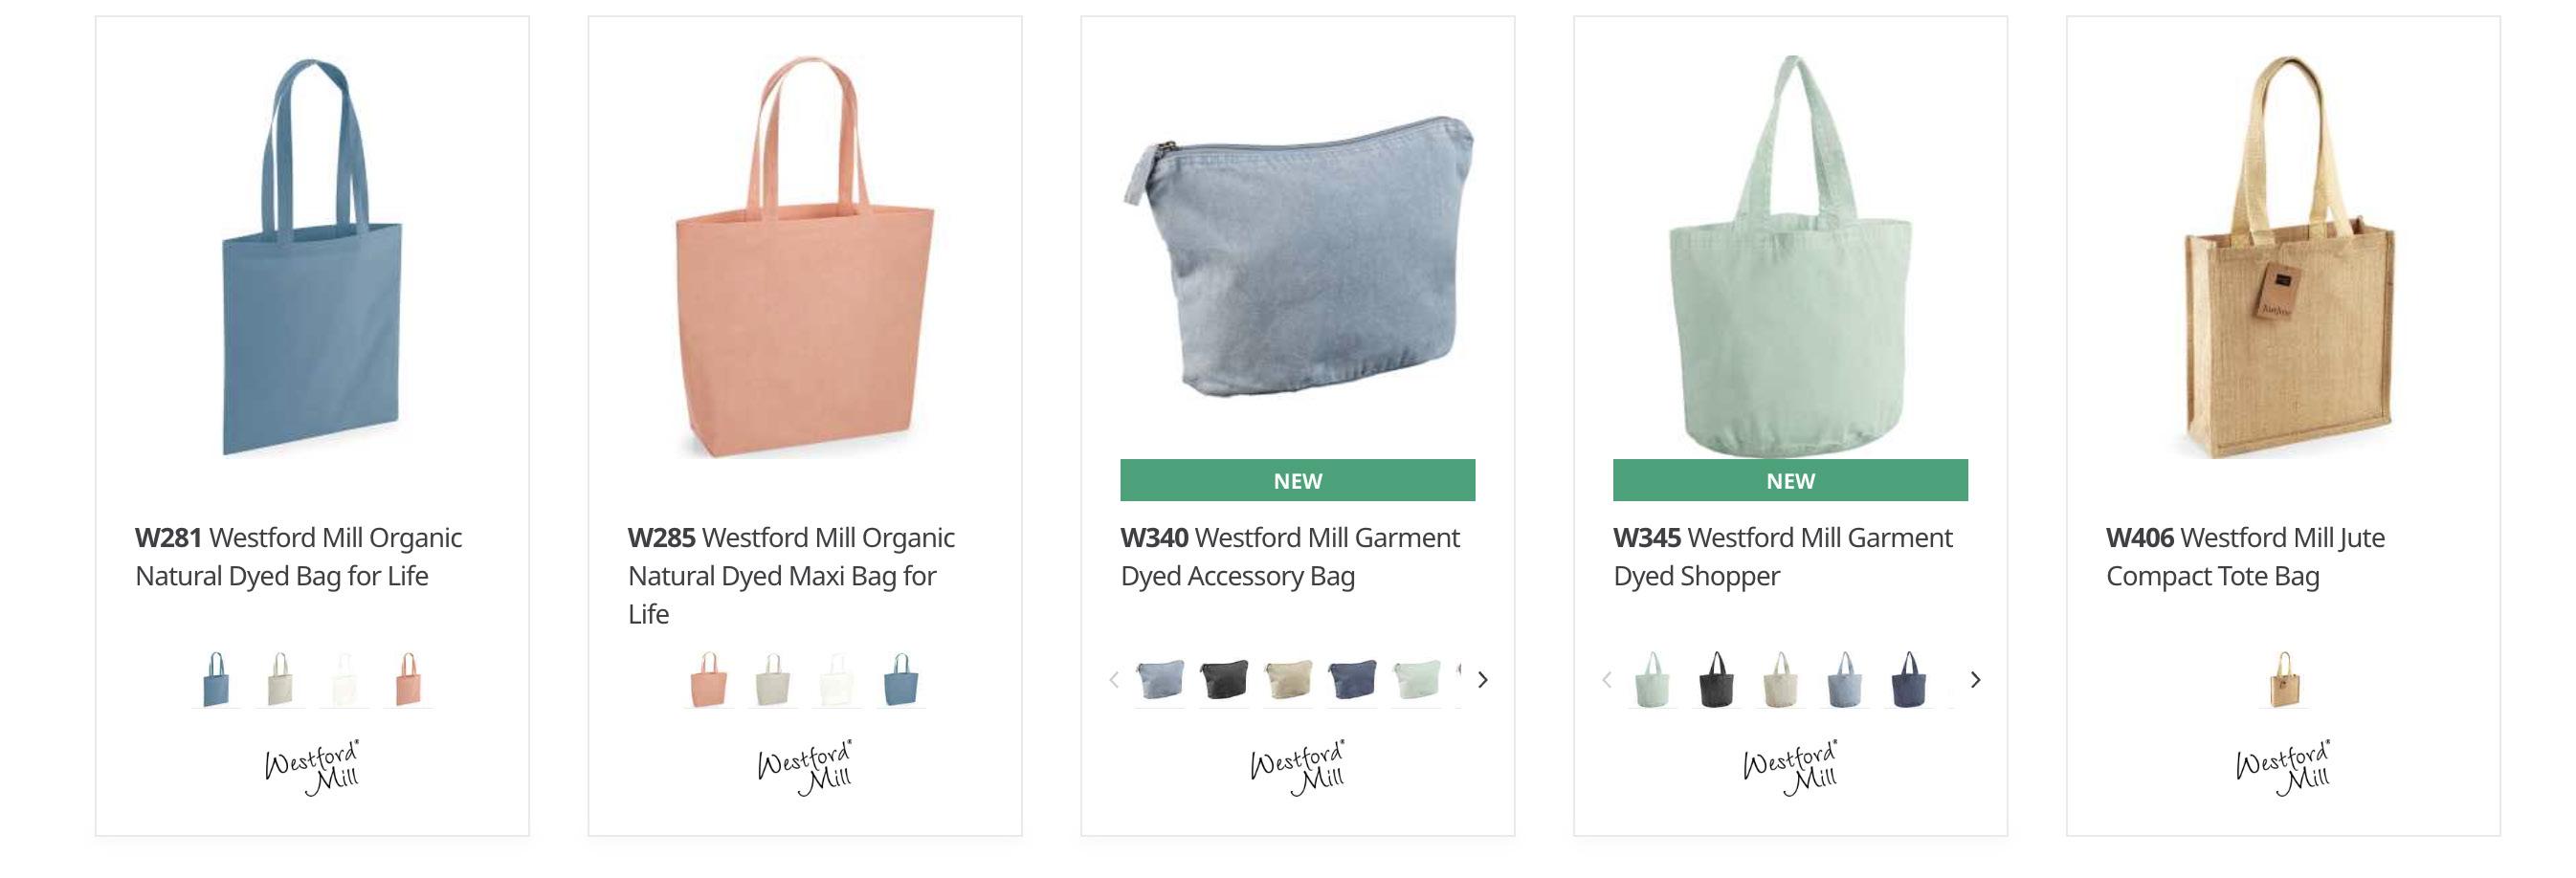
Task: Choose white swatch for W285 Maxi Bag
Action: pyautogui.click(x=837, y=680)
